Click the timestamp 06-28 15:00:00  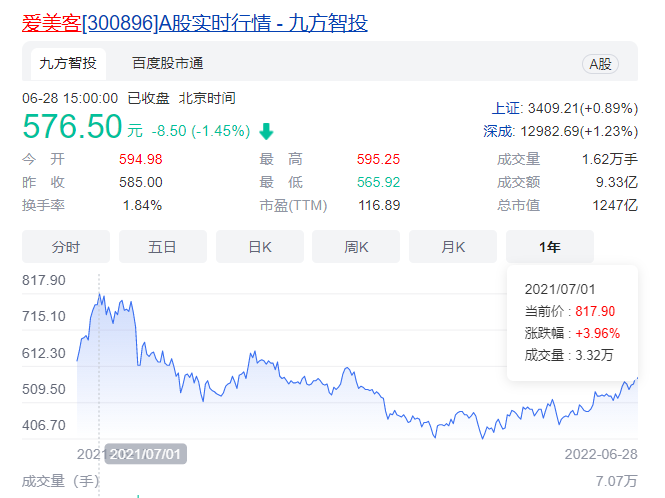(70, 98)
